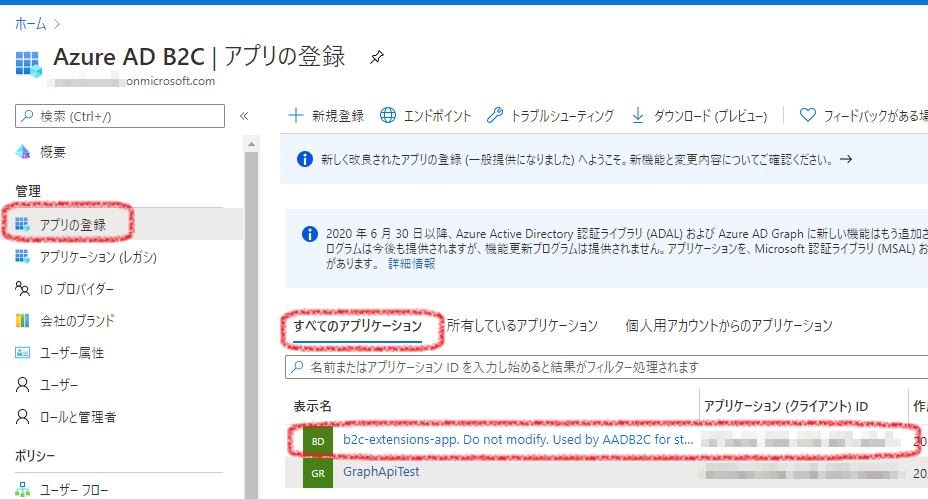Open アプリケーション (レガシ) menu item
The height and width of the screenshot is (499, 928).
click(x=98, y=257)
